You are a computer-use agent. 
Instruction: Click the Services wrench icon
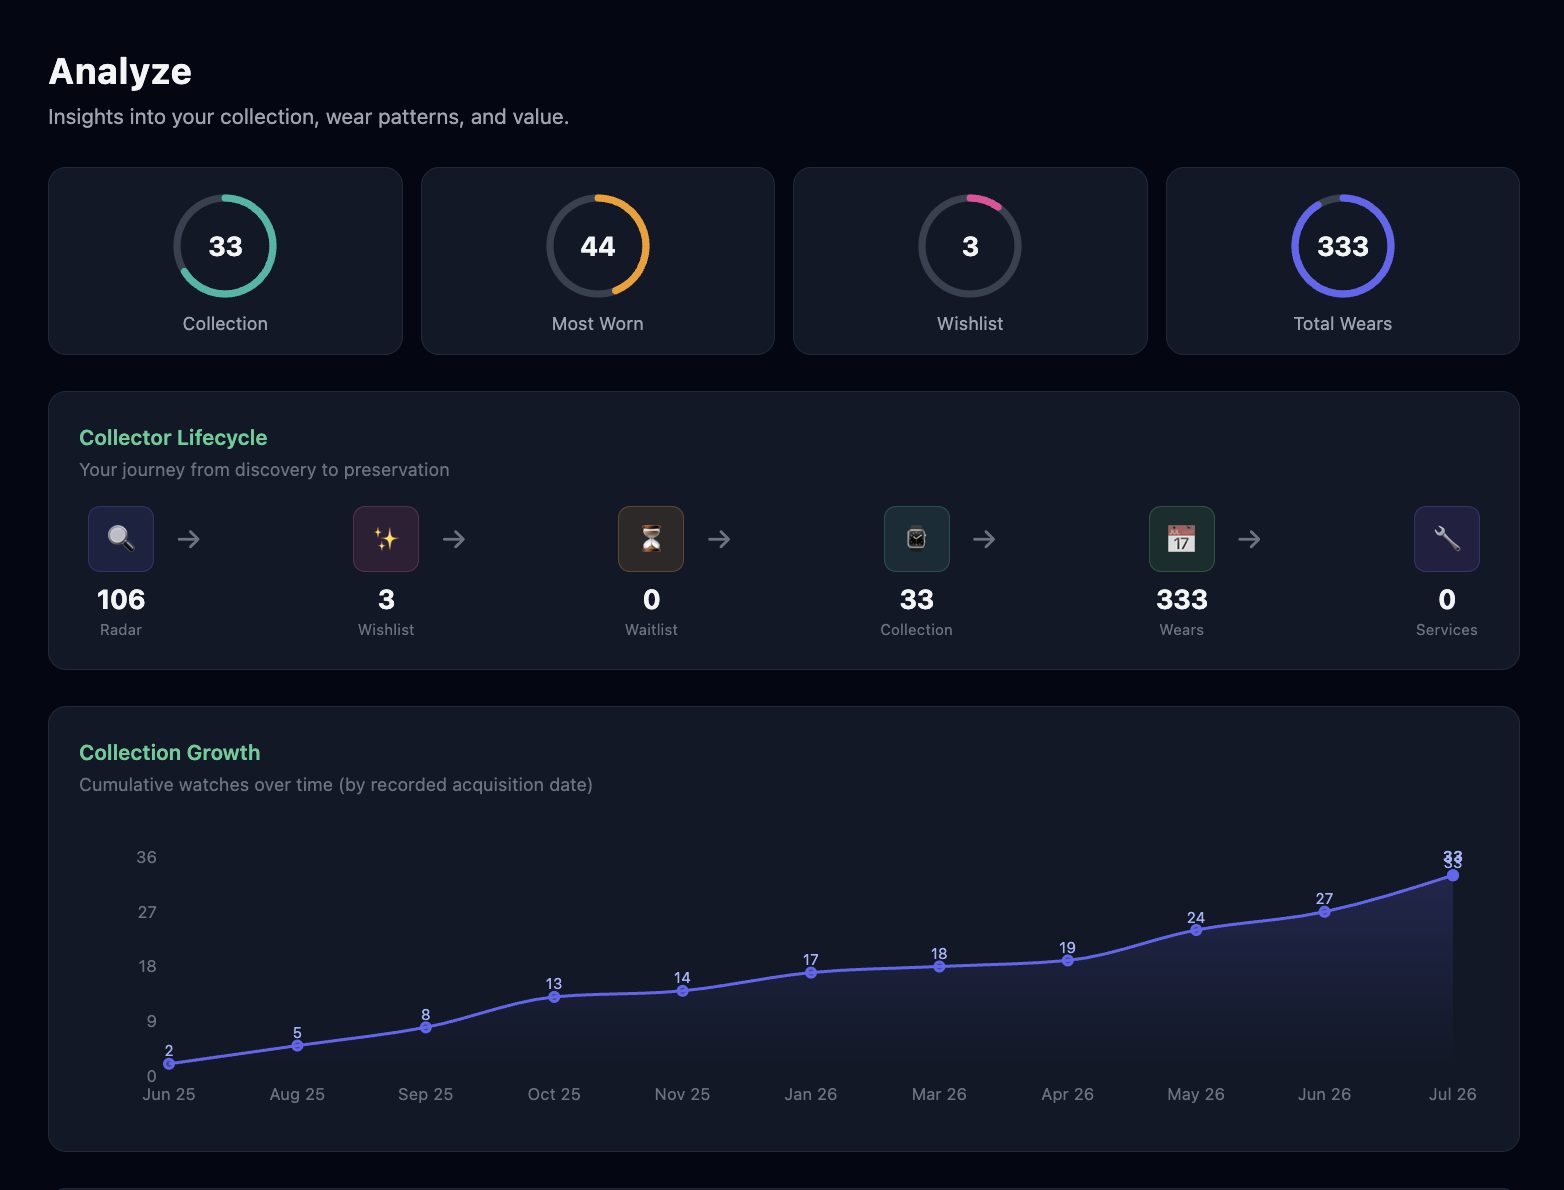(x=1447, y=539)
